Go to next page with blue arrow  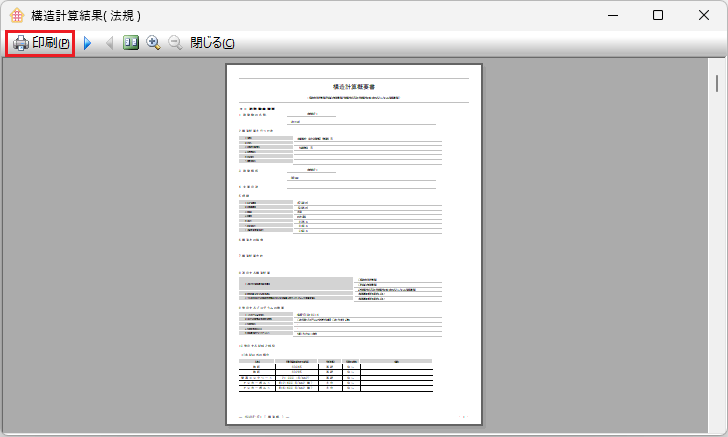tap(88, 43)
